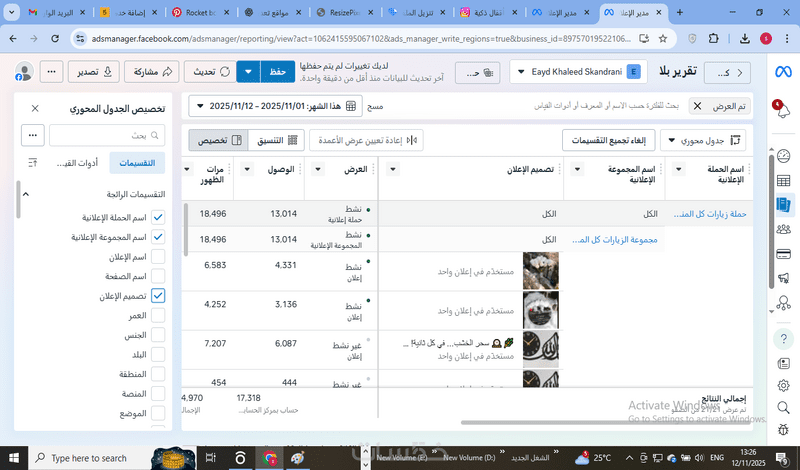This screenshot has height=470, width=800.
Task: Open billing credit card icon
Action: coord(783,254)
